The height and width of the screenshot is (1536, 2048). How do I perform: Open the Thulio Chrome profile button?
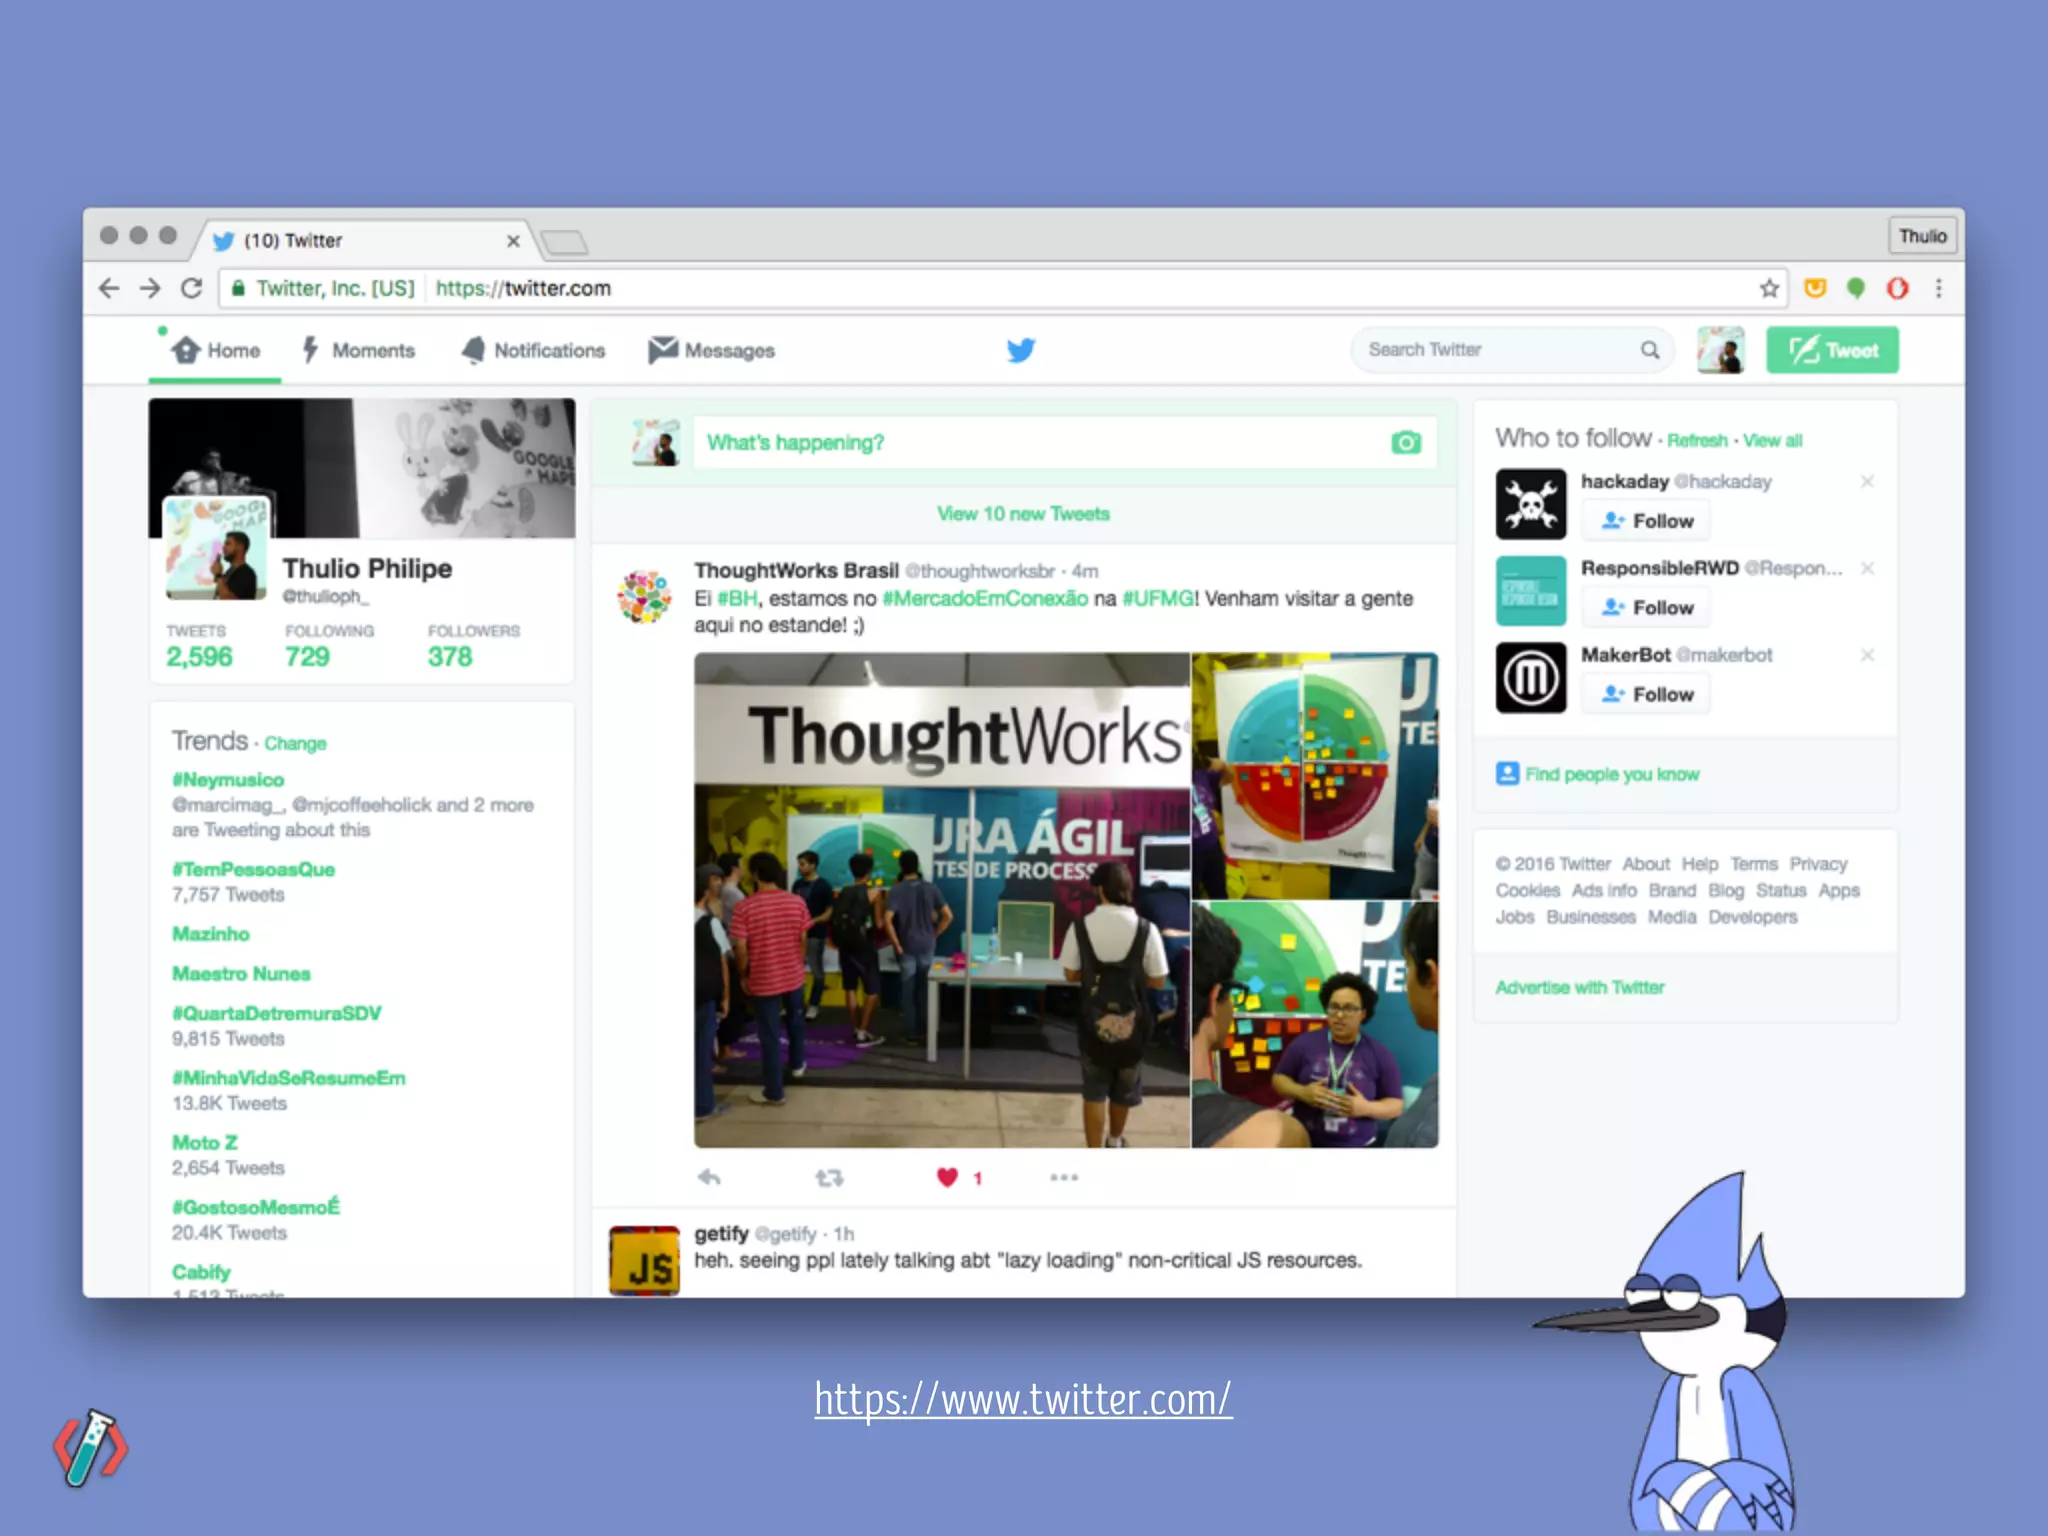1922,237
